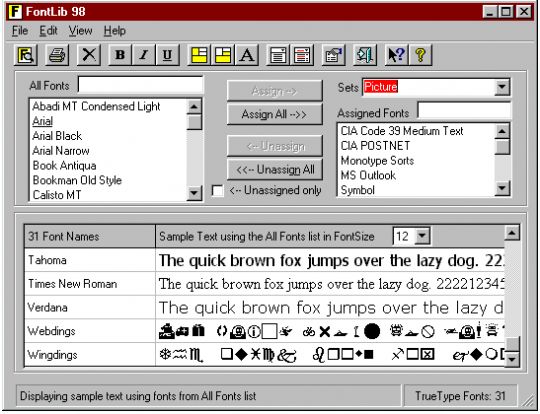540x414 pixels.
Task: Click the FontLib F title bar icon
Action: 15,11
